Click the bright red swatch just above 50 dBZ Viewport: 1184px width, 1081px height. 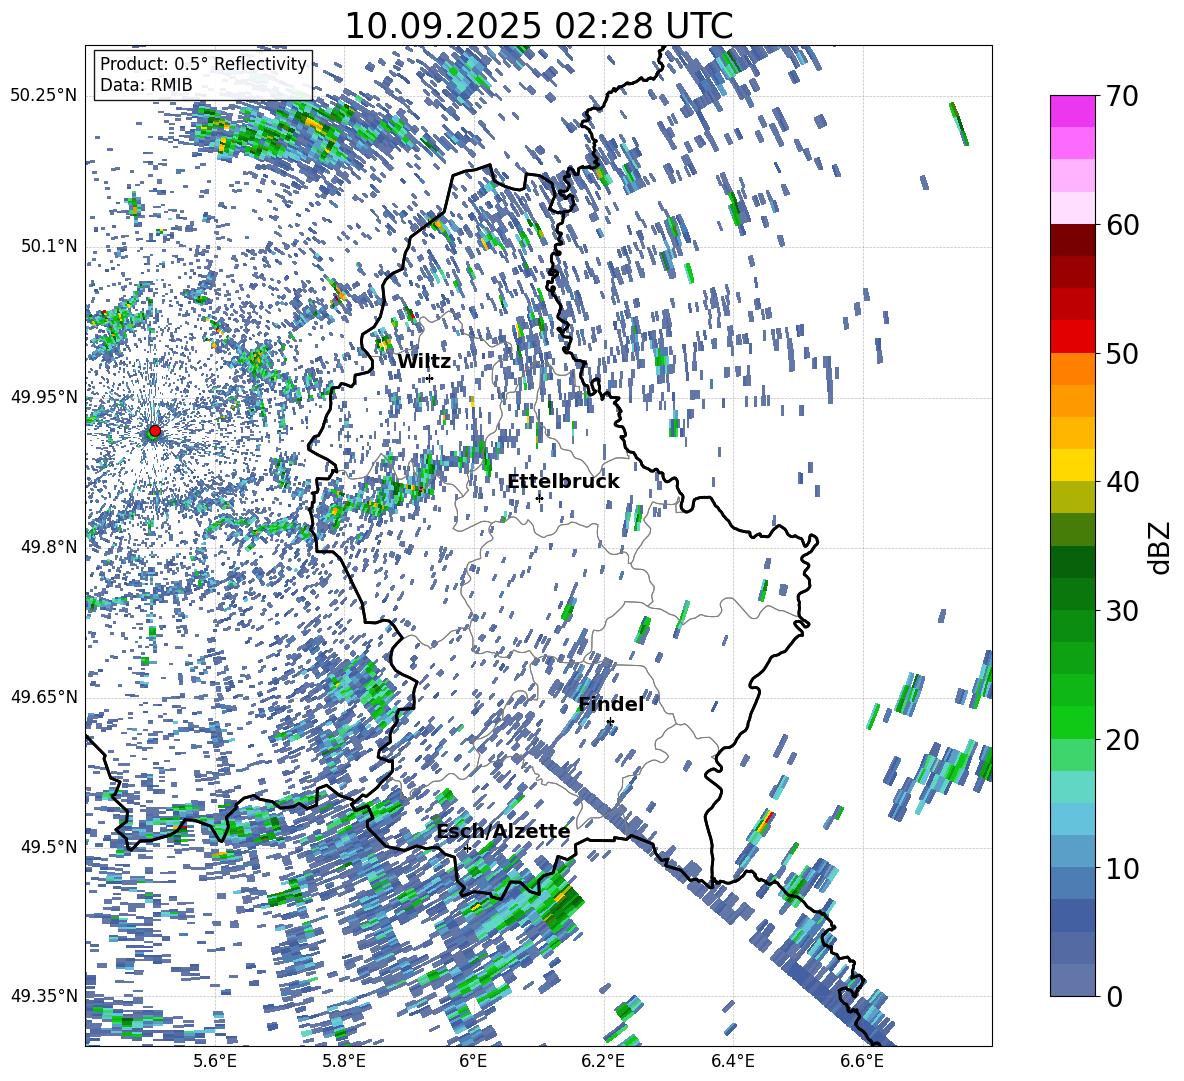1072,337
